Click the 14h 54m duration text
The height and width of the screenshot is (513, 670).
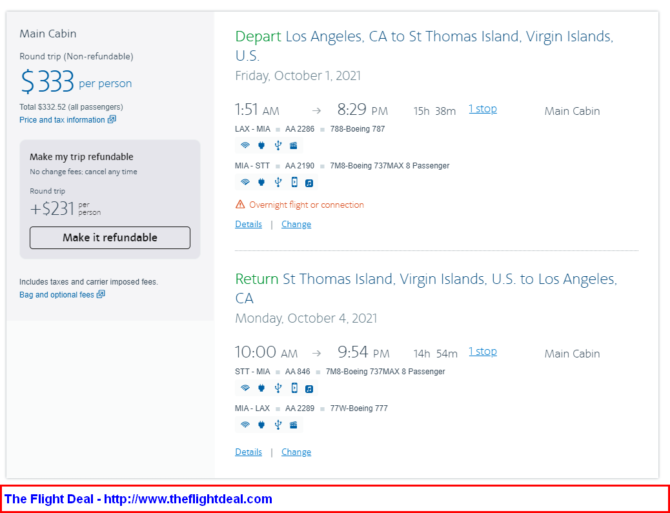435,354
